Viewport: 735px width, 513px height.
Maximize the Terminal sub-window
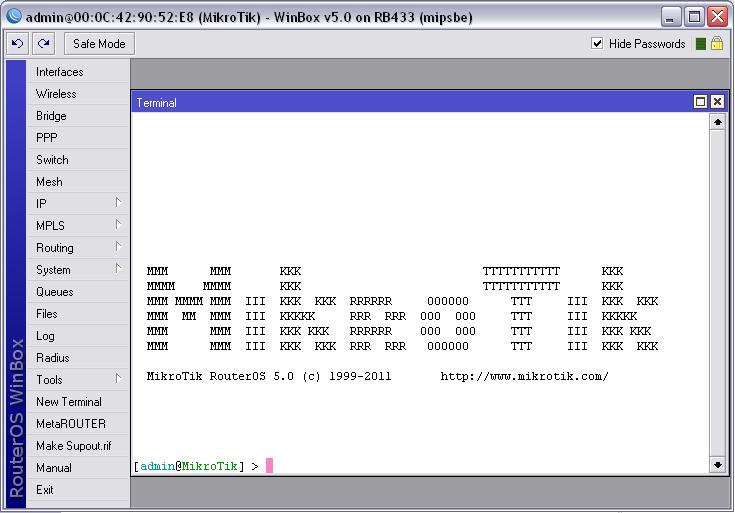[x=700, y=102]
